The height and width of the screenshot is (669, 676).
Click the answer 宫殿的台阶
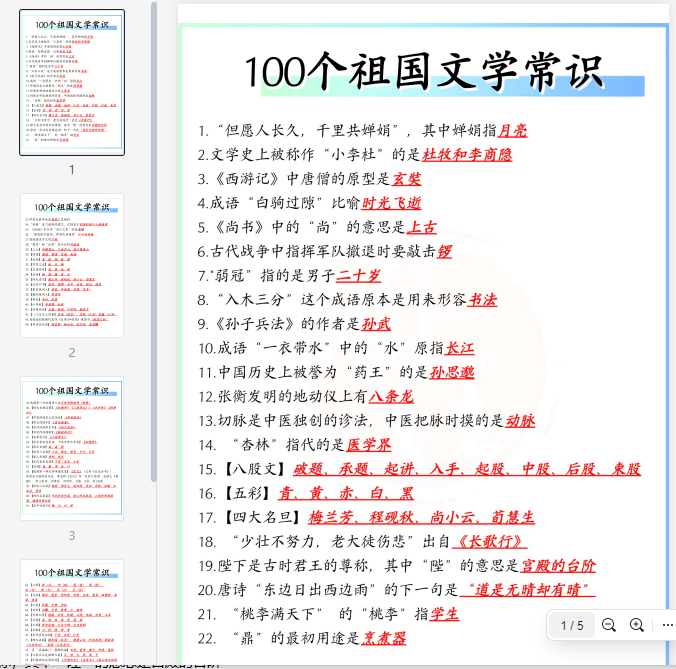pos(558,566)
